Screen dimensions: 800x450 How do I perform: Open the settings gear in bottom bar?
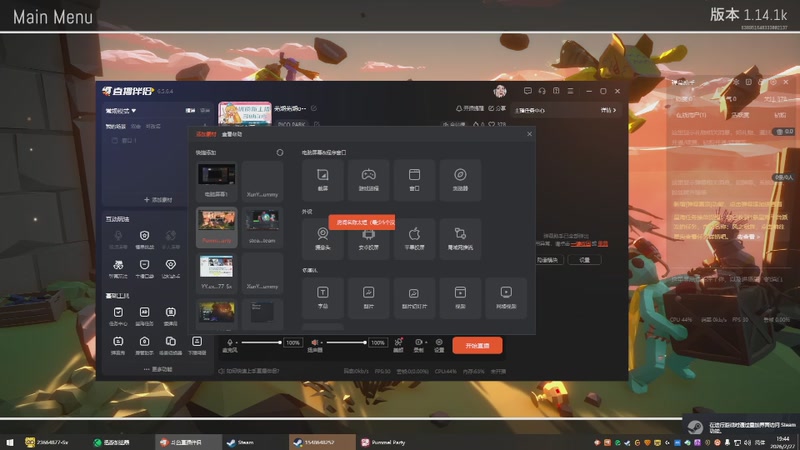pos(439,345)
